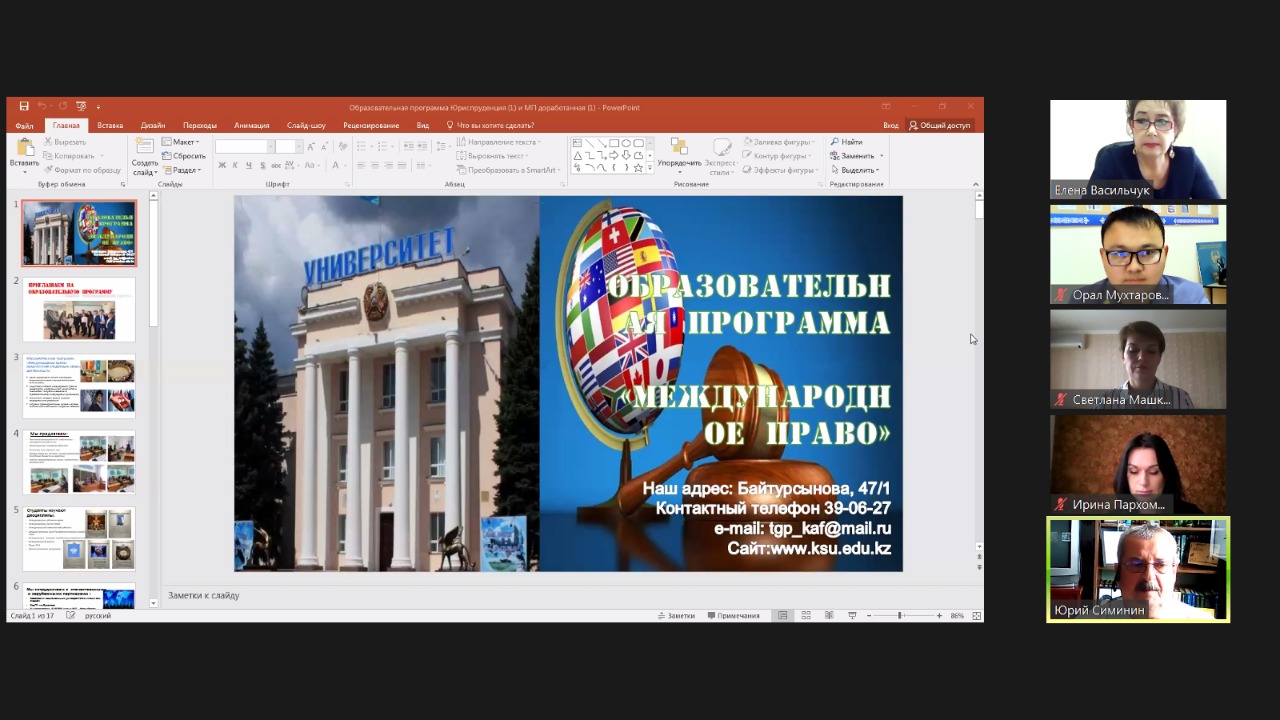Decrease font size with the smaller A icon
Image resolution: width=1280 pixels, height=720 pixels.
click(x=325, y=147)
